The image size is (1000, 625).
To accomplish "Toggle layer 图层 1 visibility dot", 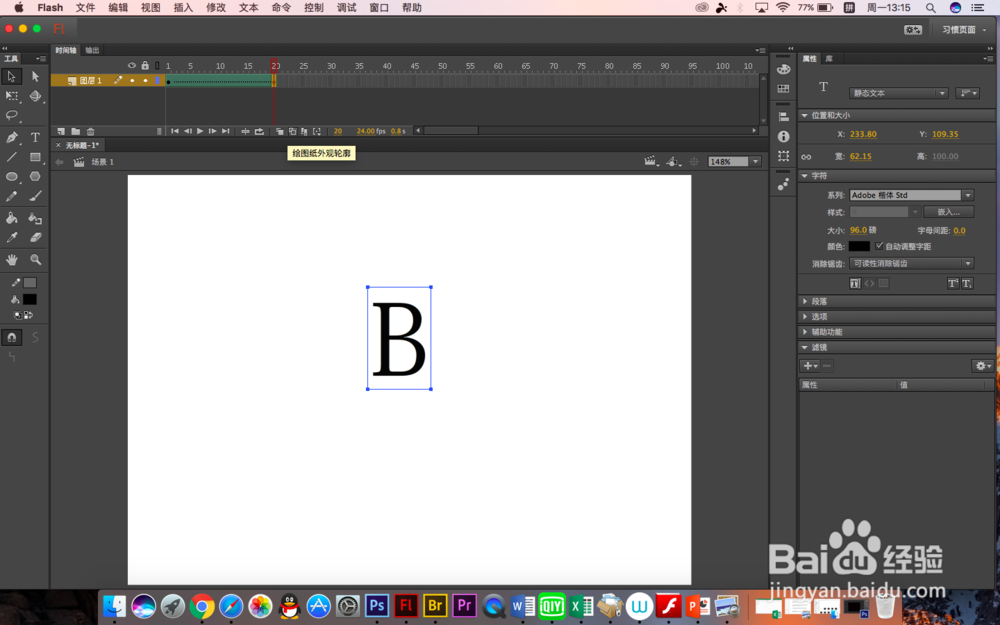I will 132,80.
